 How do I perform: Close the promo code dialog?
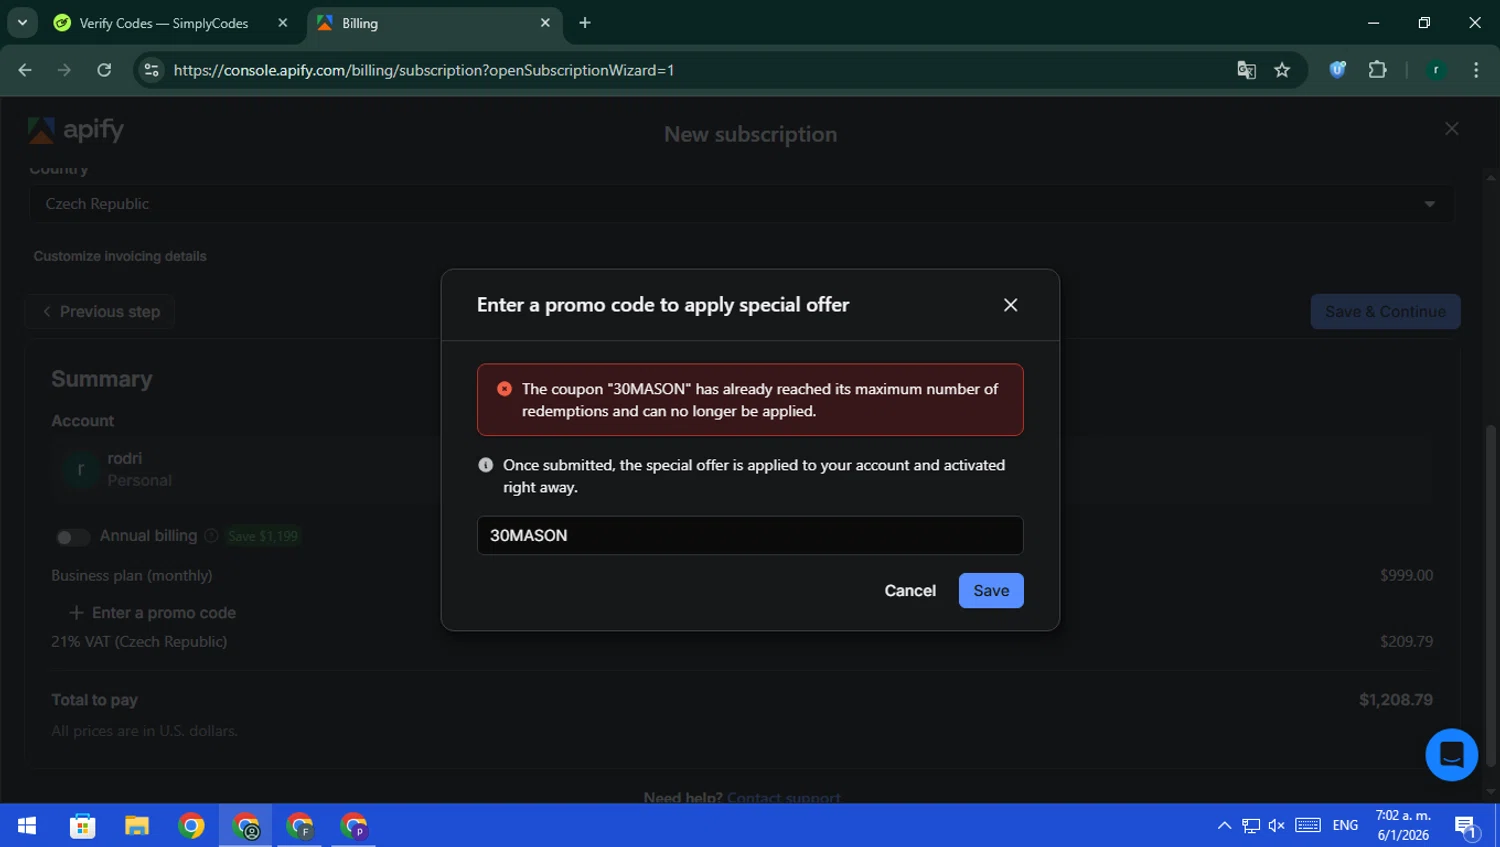coord(1010,305)
